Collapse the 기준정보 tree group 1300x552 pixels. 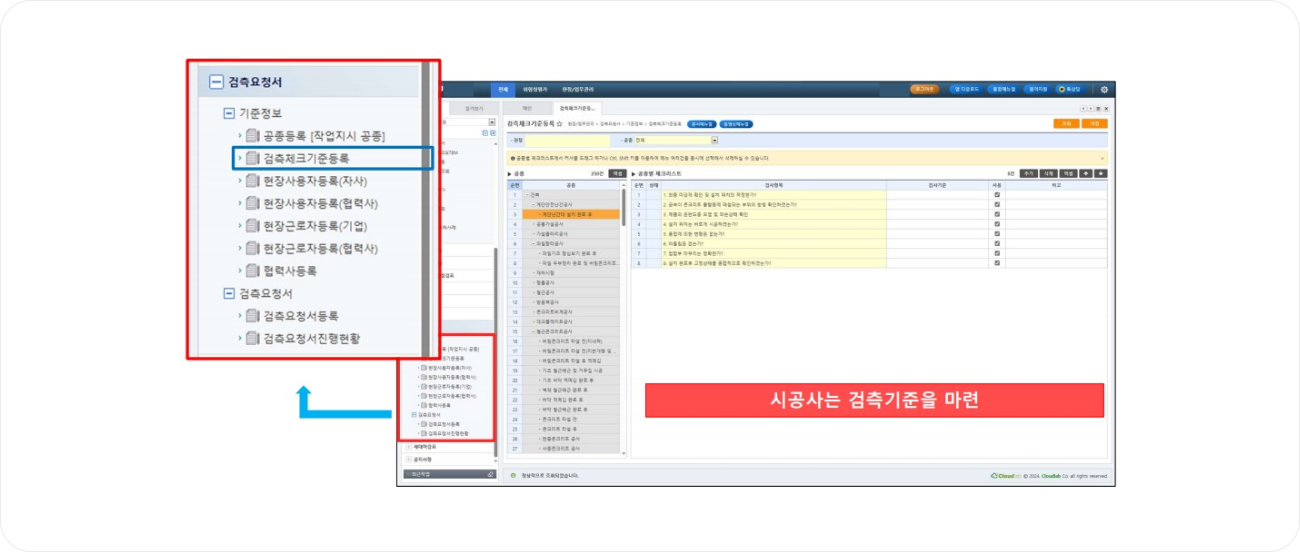(229, 114)
